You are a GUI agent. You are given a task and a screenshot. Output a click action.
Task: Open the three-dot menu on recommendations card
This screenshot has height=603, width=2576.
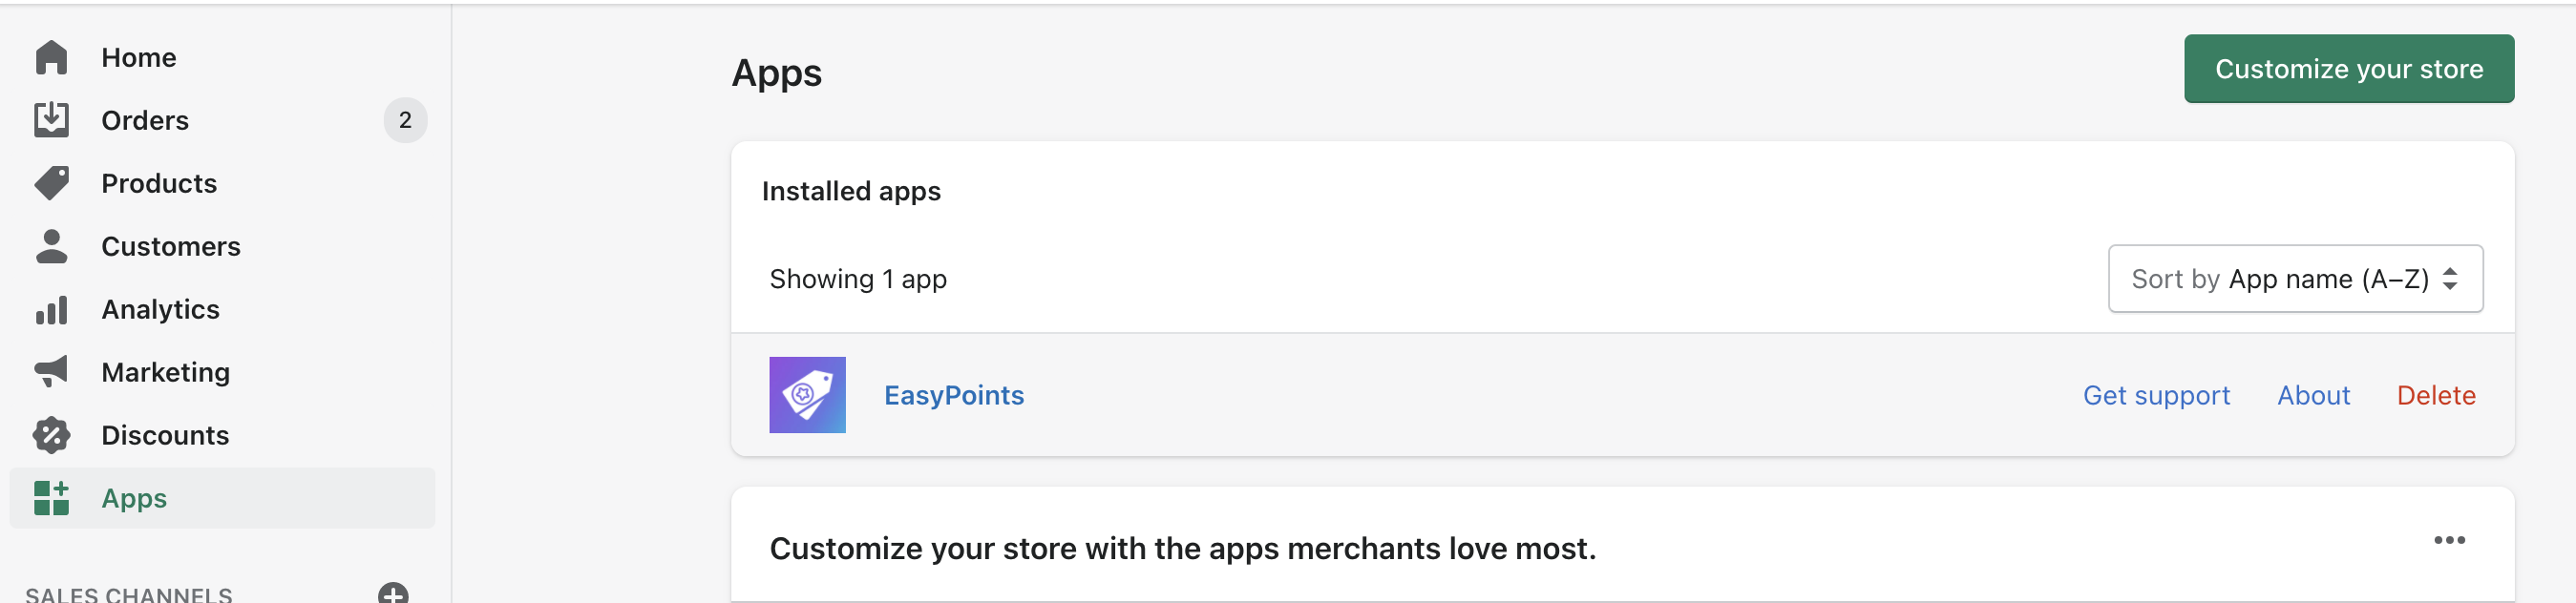[x=2448, y=540]
